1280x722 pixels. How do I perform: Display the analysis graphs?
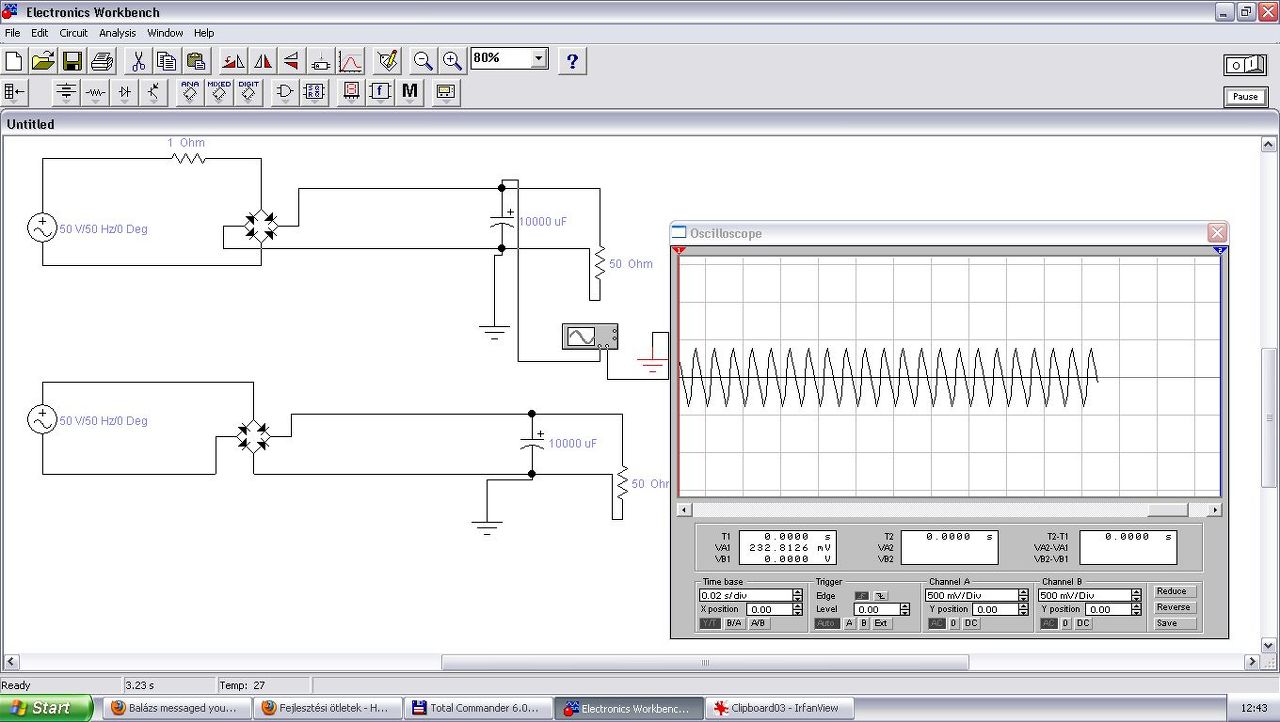[x=350, y=61]
